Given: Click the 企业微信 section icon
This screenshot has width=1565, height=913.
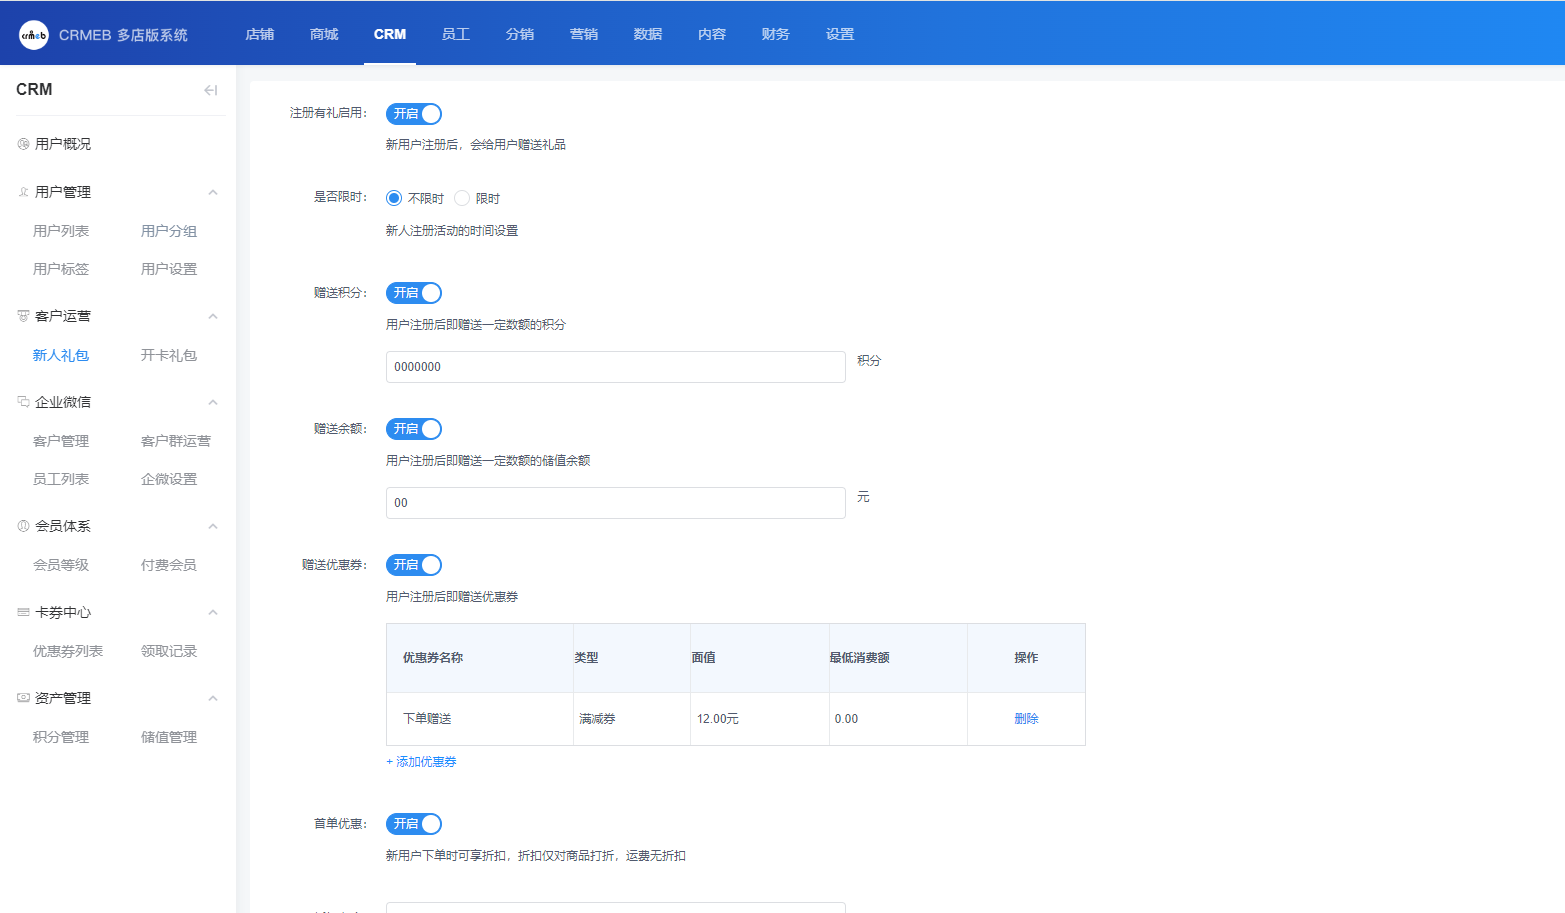Looking at the screenshot, I should (23, 402).
